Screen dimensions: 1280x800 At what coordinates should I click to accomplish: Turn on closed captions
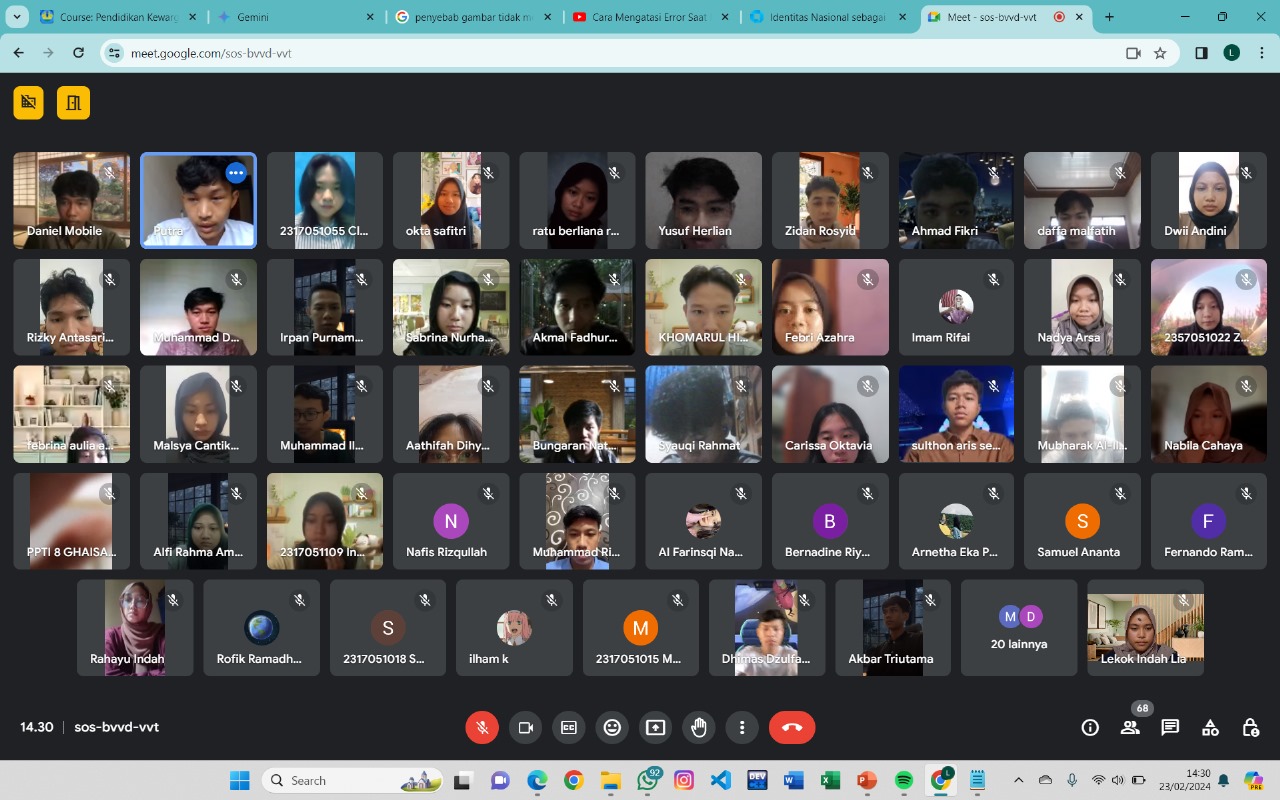(x=569, y=728)
